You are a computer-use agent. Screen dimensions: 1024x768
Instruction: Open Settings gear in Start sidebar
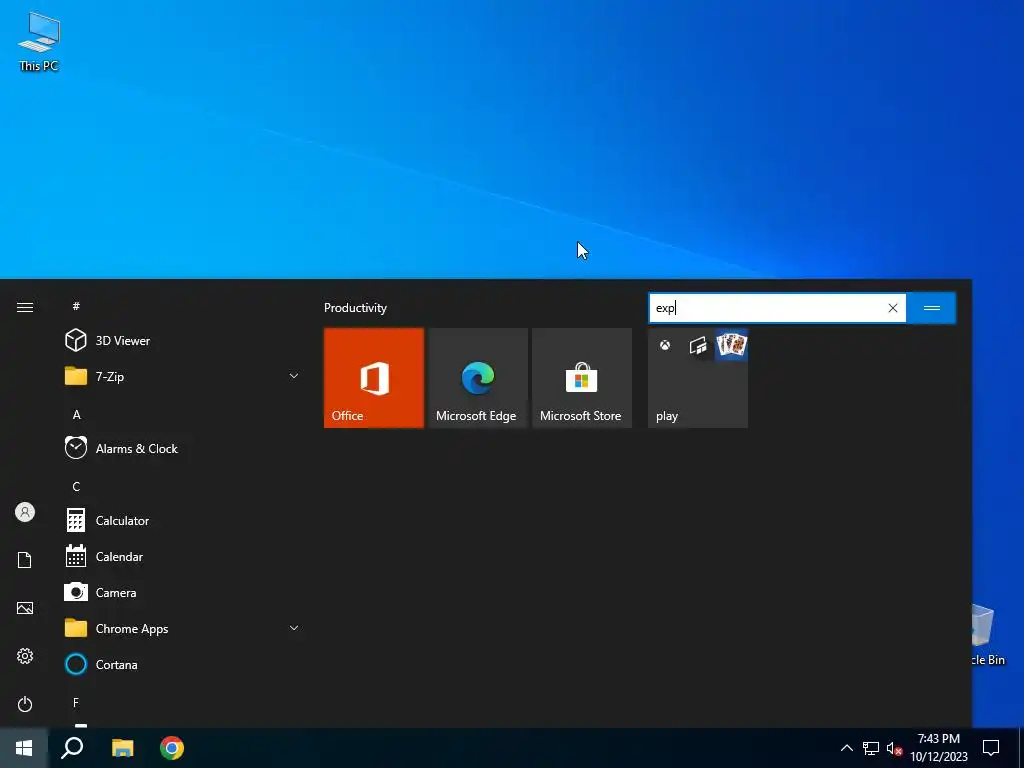25,656
